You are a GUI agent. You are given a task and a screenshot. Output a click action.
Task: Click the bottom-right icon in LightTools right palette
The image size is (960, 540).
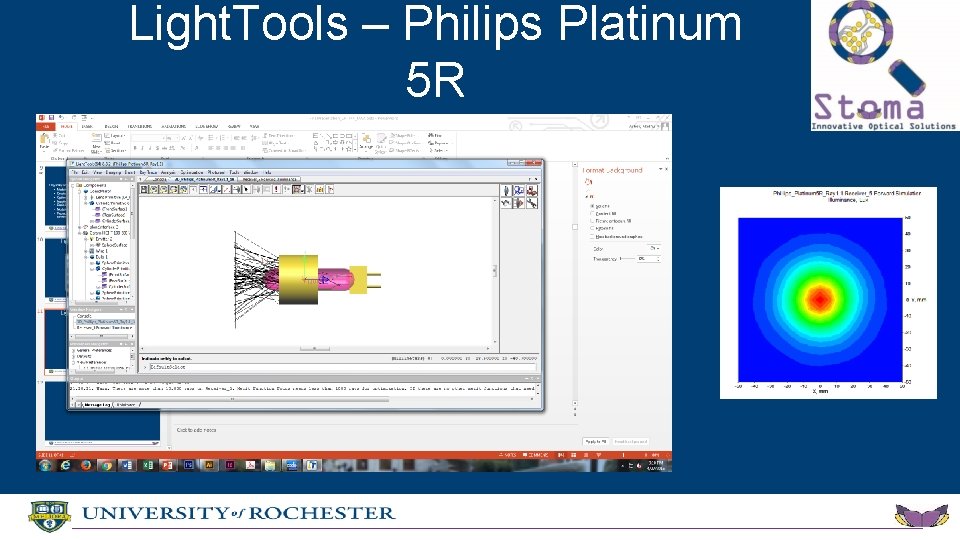click(x=532, y=203)
